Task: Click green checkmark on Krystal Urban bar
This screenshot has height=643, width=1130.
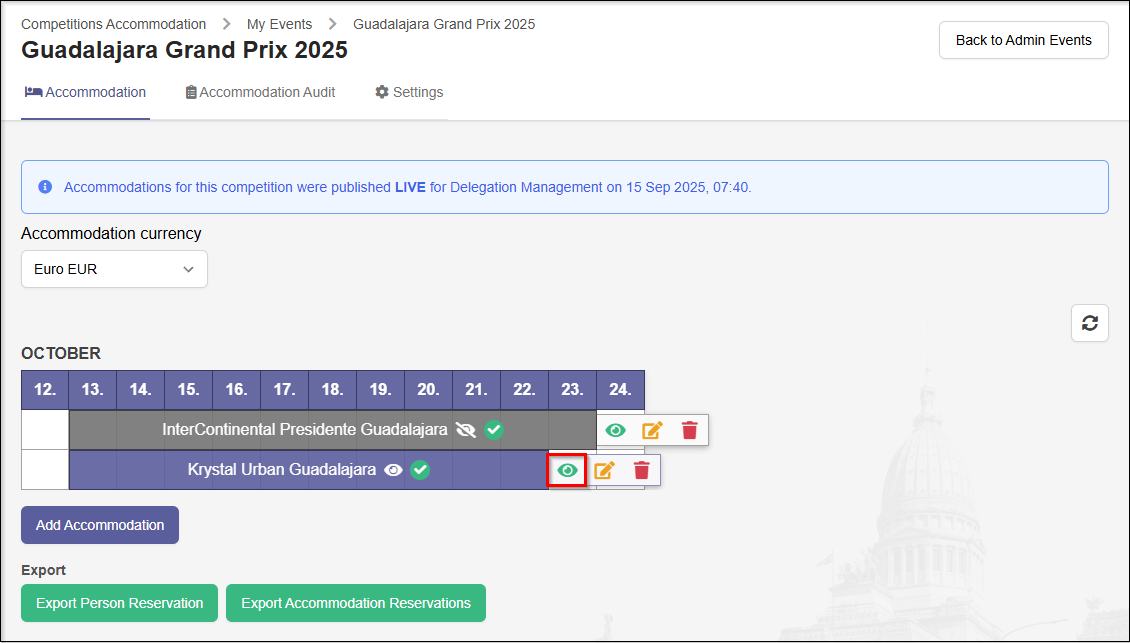Action: (420, 470)
